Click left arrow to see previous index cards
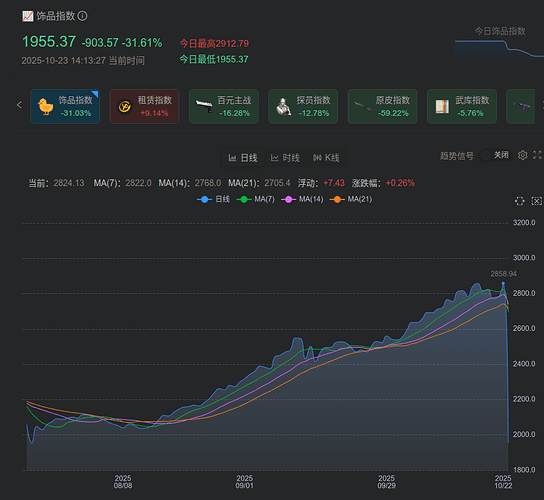Screen dimensions: 544x500 point(19,105)
